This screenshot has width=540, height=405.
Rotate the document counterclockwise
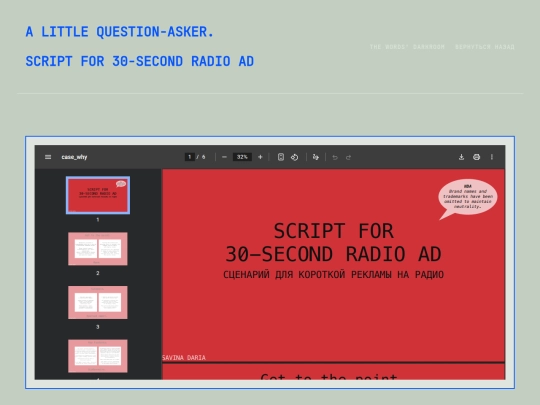[294, 157]
